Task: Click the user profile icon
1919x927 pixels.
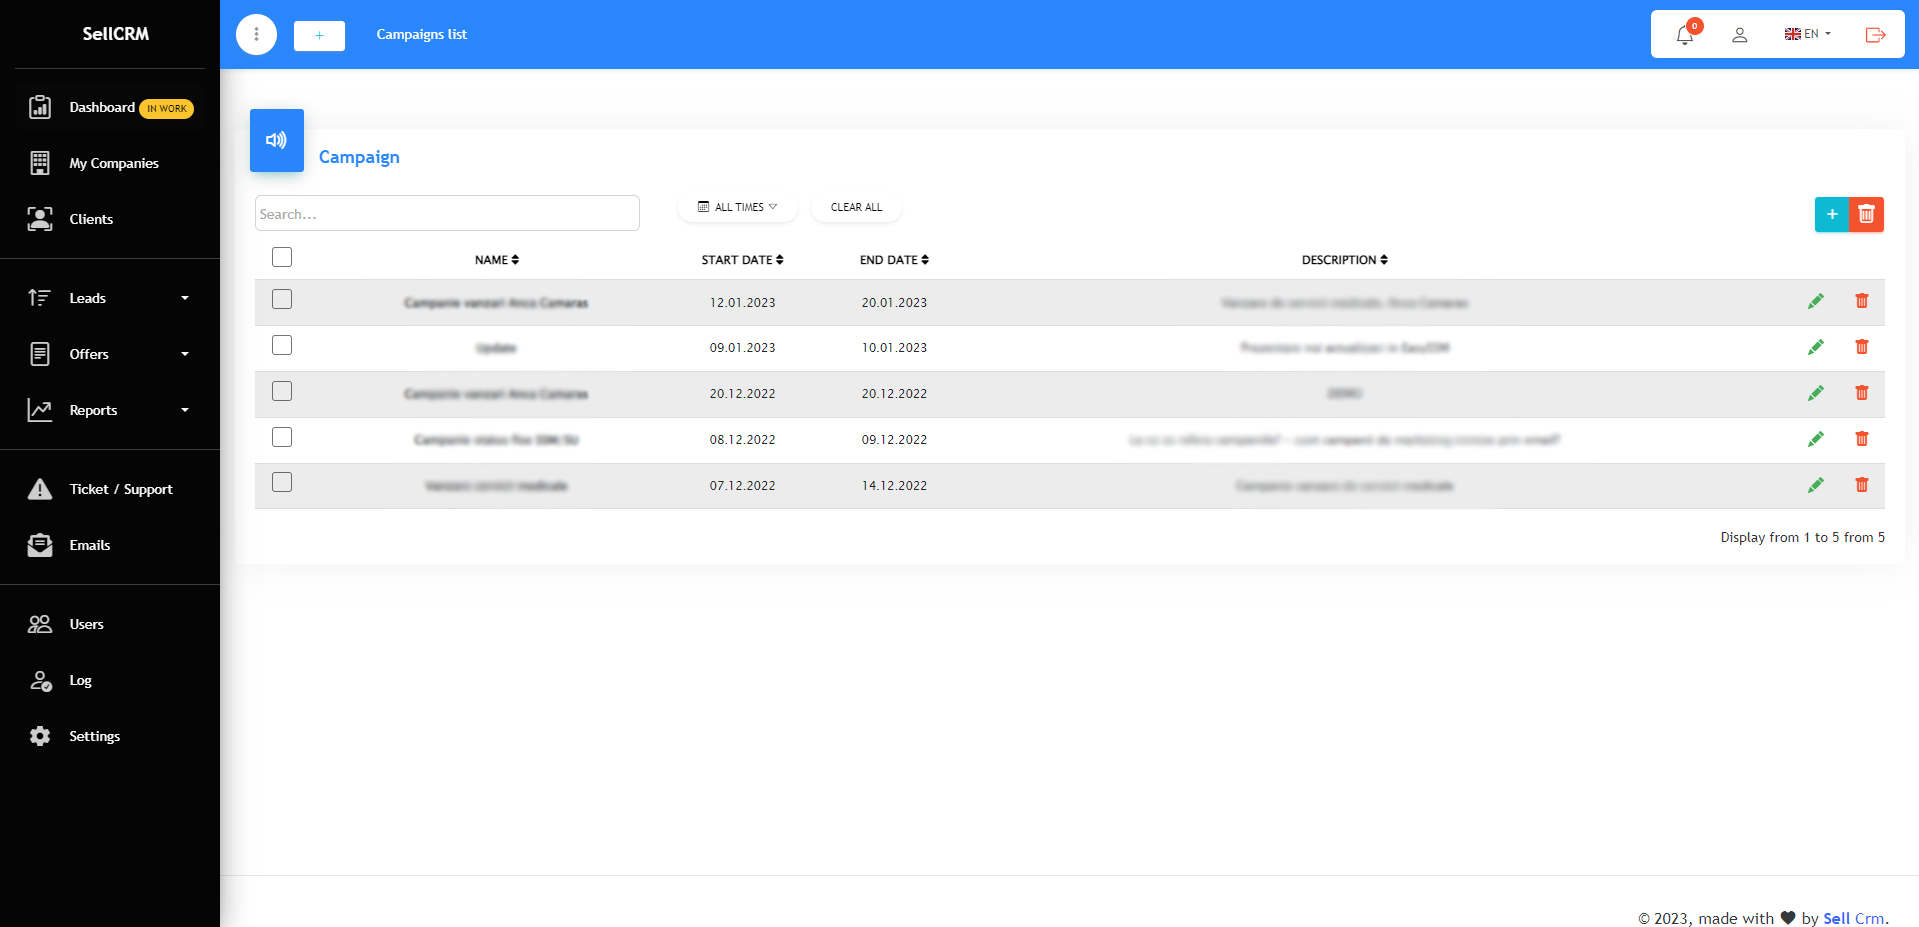Action: tap(1740, 35)
